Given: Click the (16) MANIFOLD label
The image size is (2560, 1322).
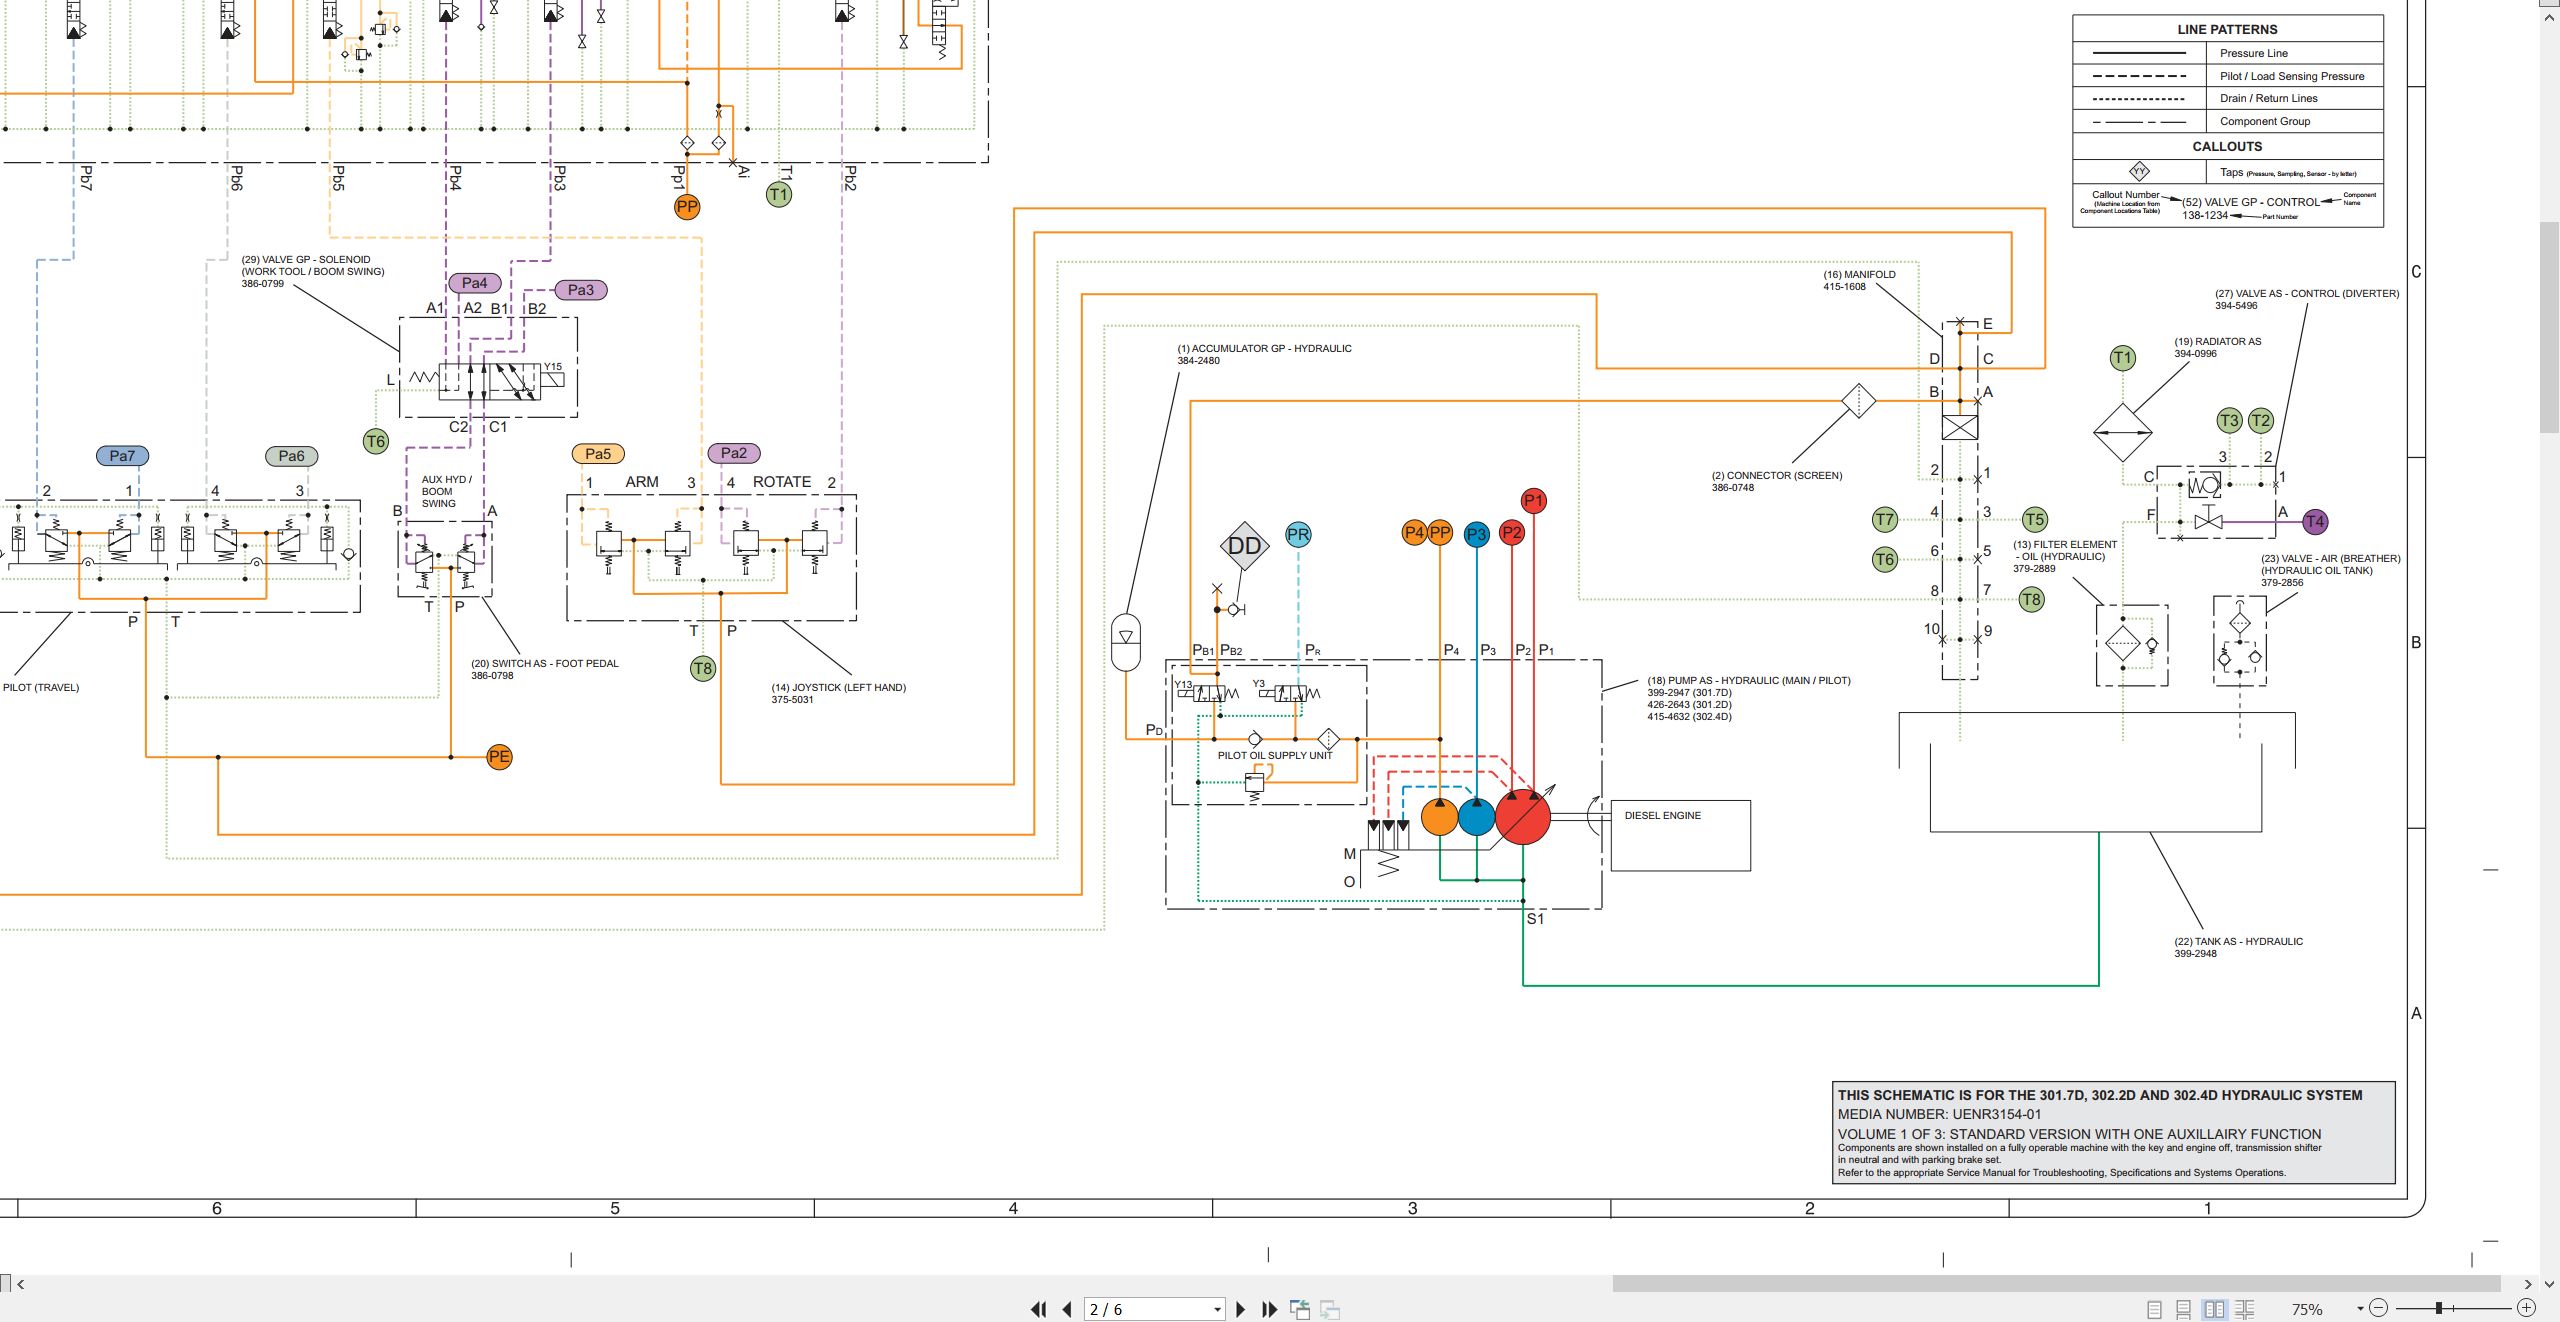Looking at the screenshot, I should (1859, 274).
